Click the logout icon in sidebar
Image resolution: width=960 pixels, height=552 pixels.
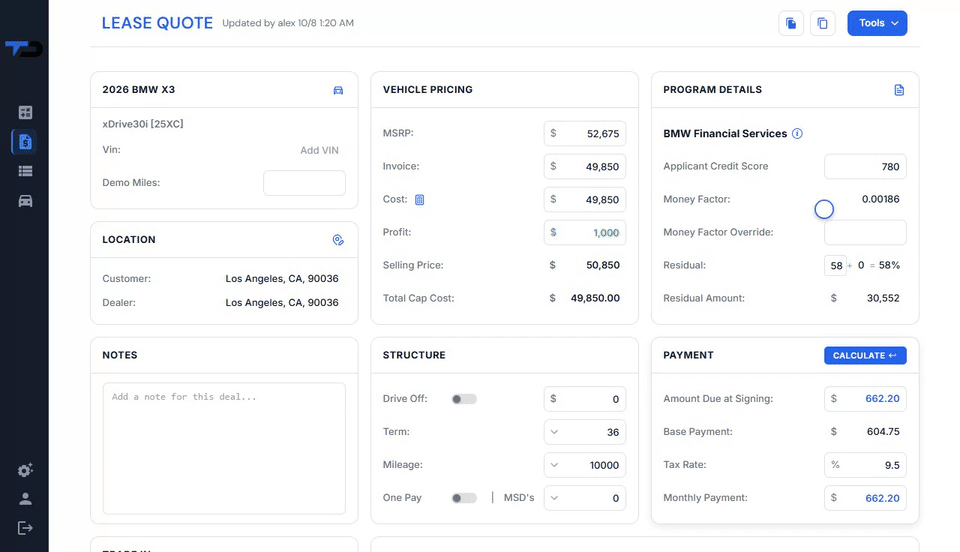[25, 528]
